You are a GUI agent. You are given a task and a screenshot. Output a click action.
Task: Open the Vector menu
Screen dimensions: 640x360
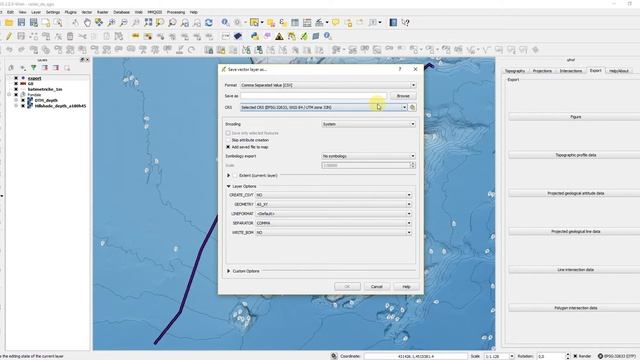point(87,12)
